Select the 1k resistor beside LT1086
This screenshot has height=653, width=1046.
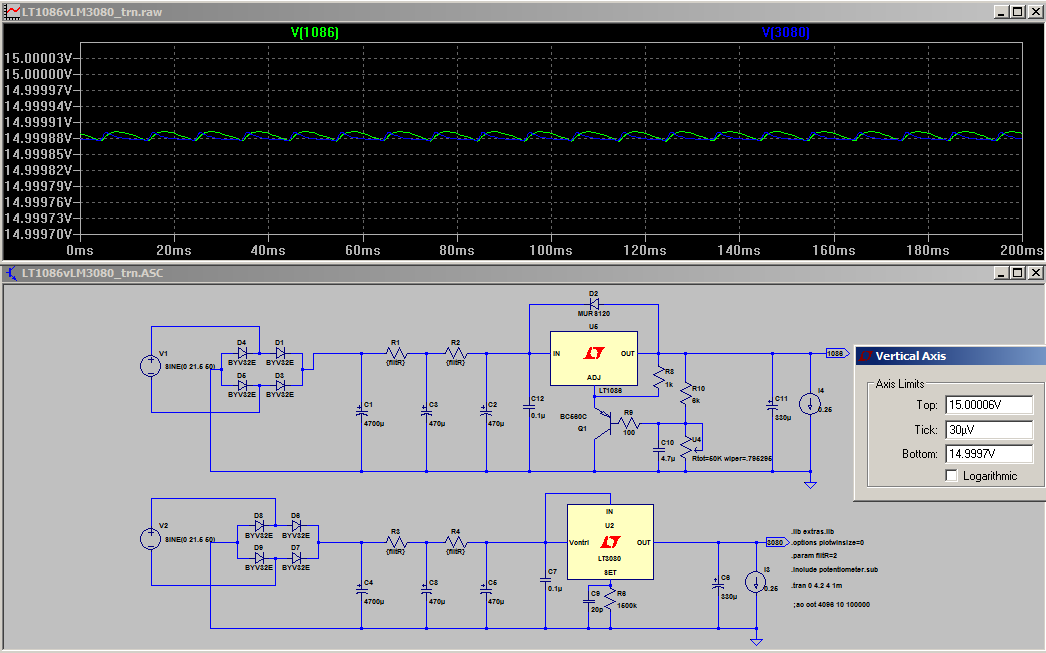click(x=658, y=378)
